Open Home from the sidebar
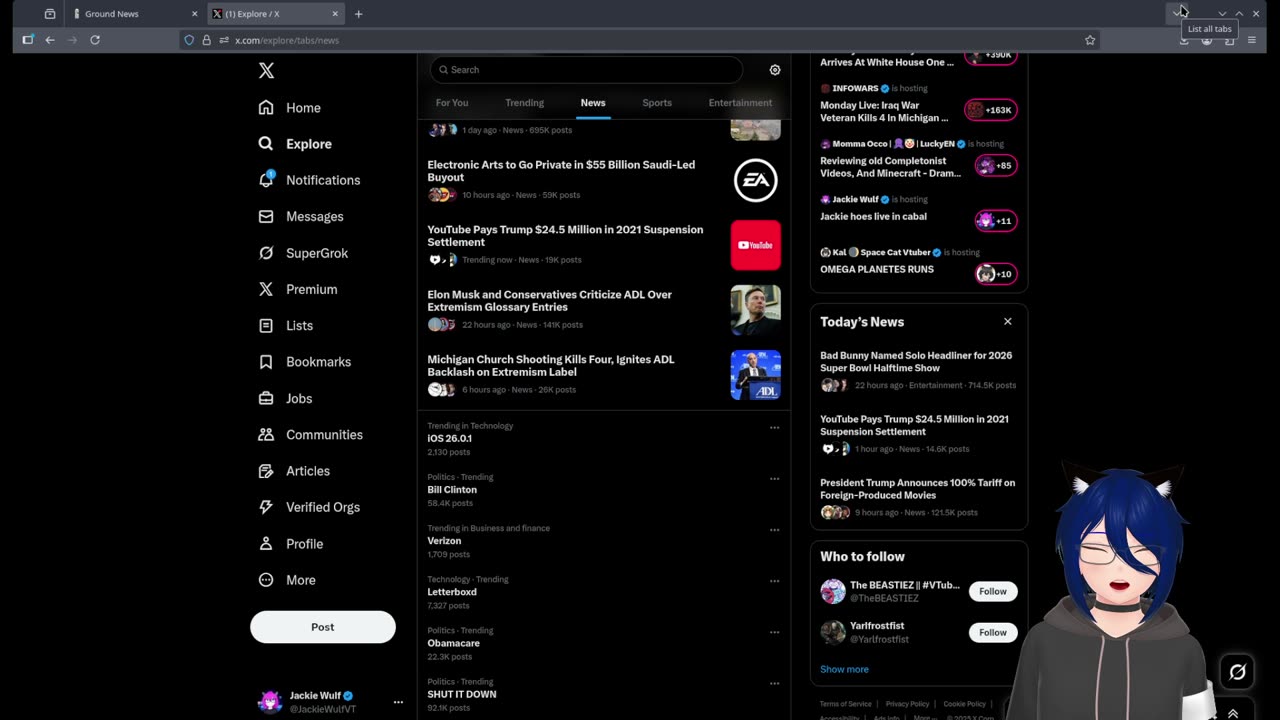 point(290,108)
